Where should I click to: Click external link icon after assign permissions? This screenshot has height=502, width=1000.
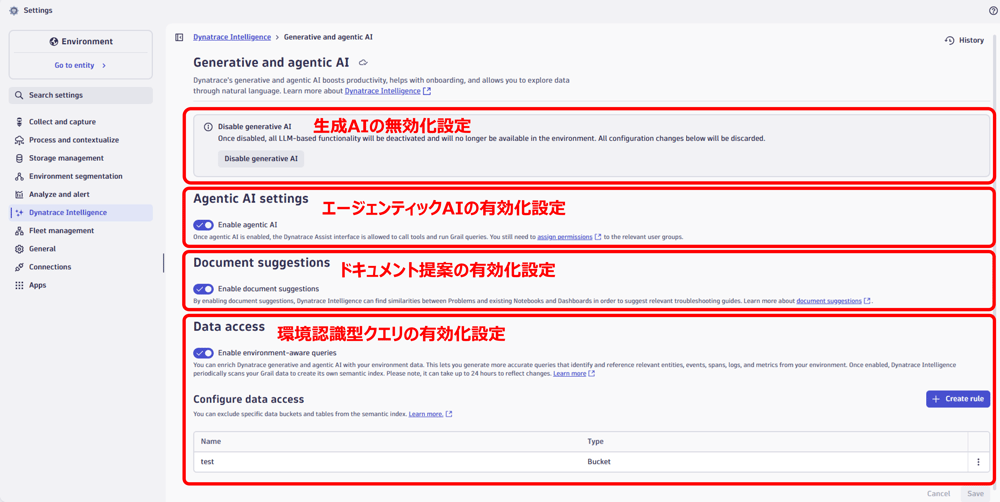598,237
